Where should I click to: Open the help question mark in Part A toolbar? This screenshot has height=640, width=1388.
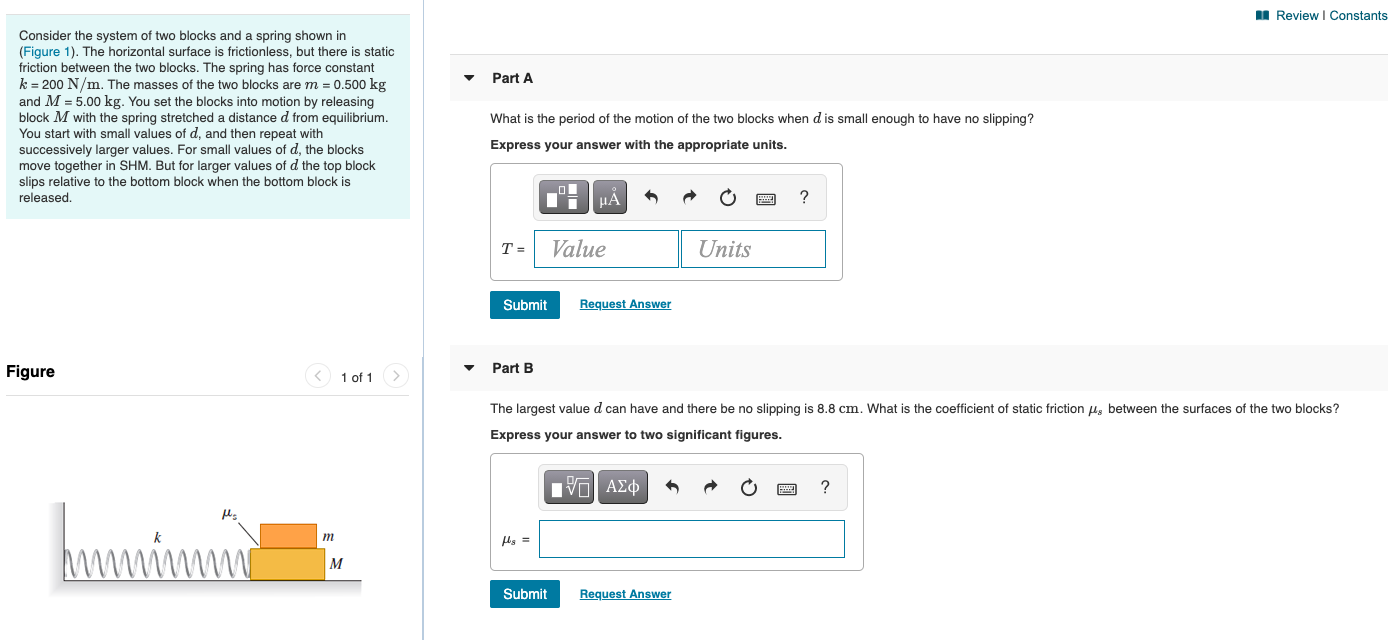pyautogui.click(x=803, y=197)
